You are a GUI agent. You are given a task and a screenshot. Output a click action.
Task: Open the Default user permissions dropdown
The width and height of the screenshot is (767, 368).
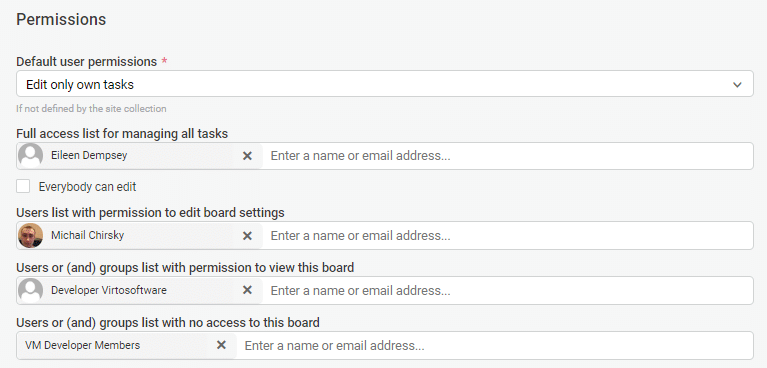click(384, 84)
